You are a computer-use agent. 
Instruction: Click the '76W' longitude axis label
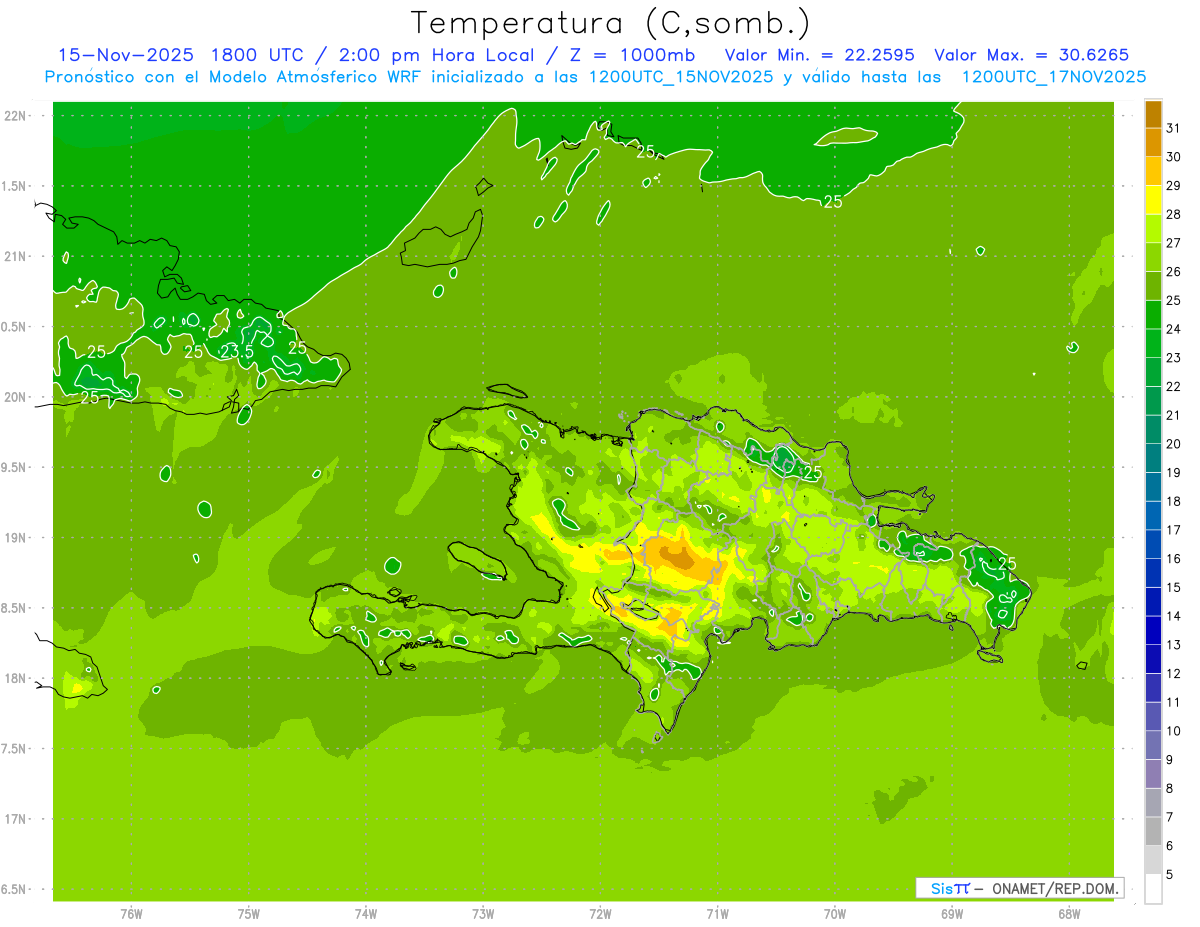point(131,913)
